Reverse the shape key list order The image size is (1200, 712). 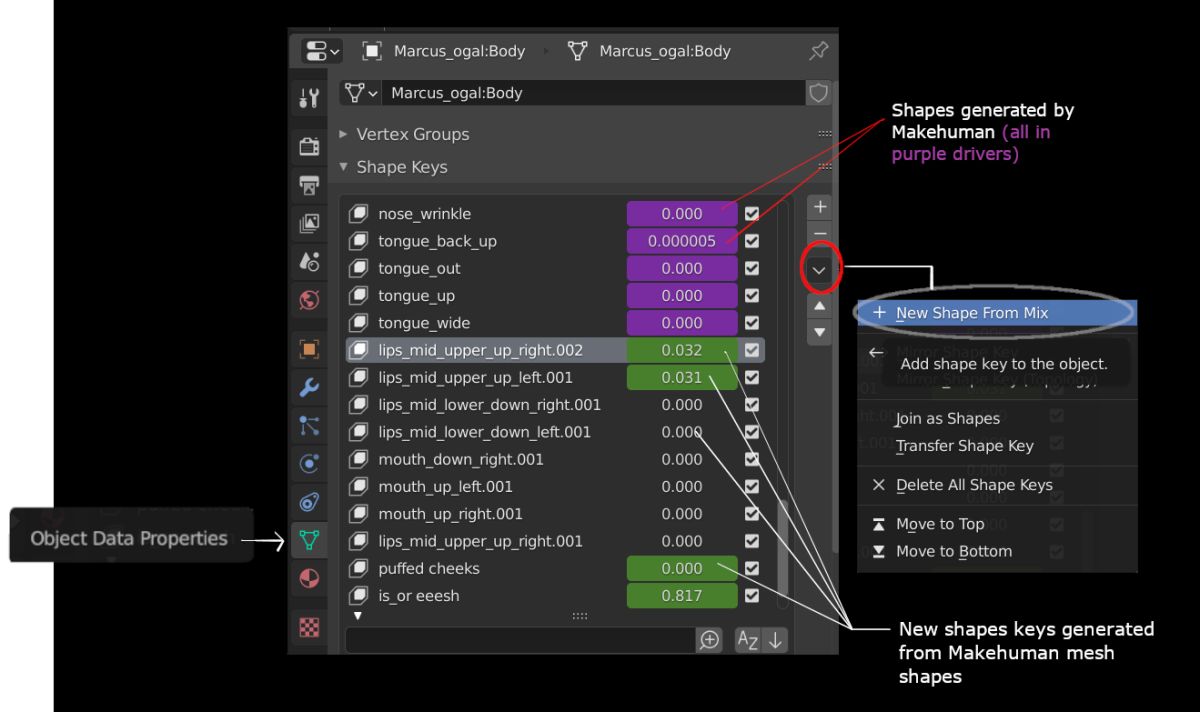(776, 640)
